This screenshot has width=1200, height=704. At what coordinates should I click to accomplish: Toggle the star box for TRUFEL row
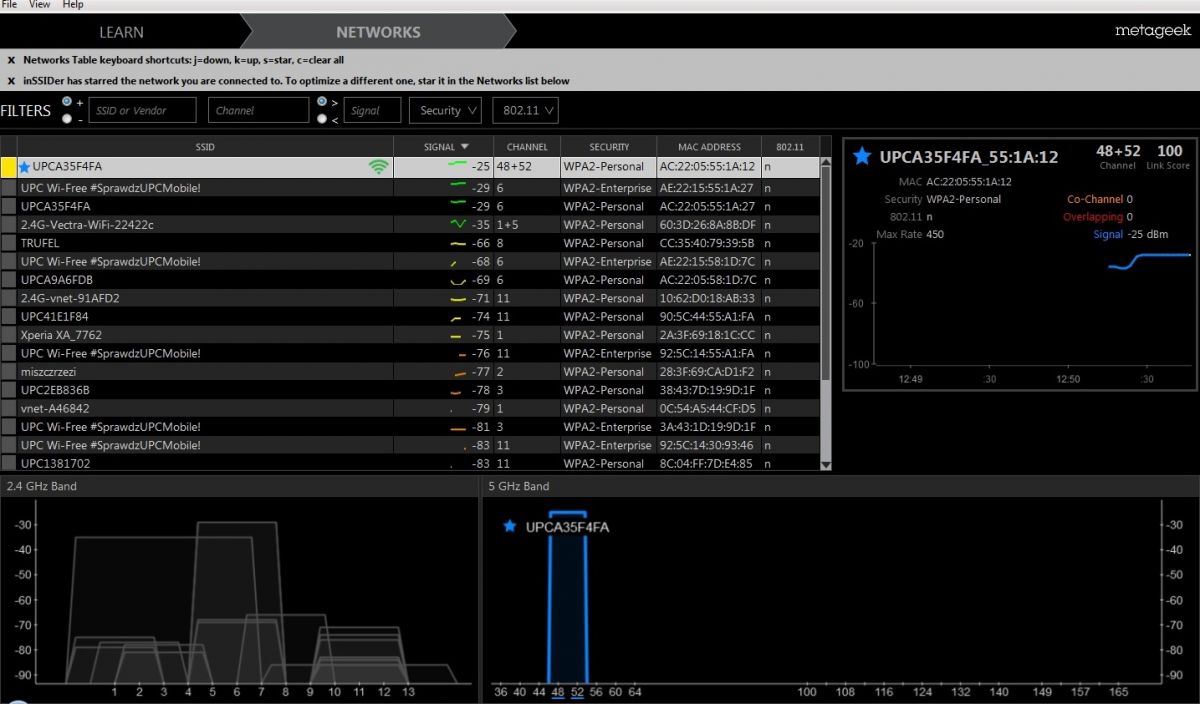8,243
